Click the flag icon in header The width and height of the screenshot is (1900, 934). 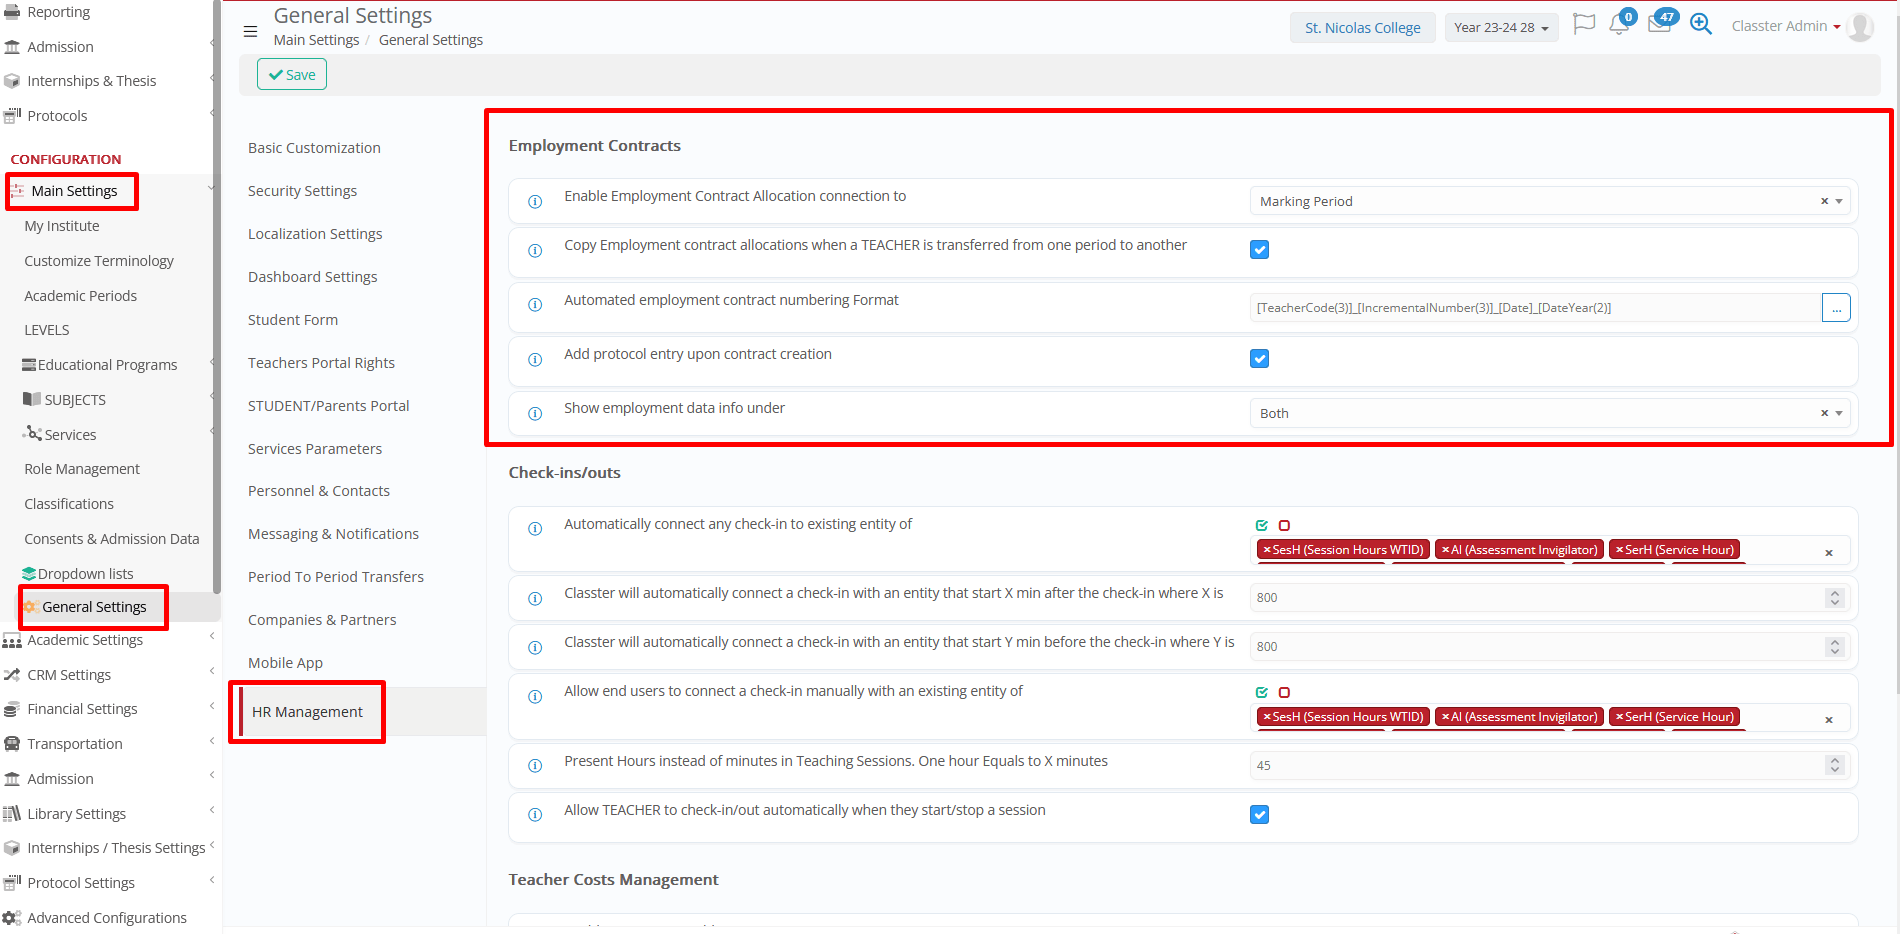click(x=1583, y=24)
